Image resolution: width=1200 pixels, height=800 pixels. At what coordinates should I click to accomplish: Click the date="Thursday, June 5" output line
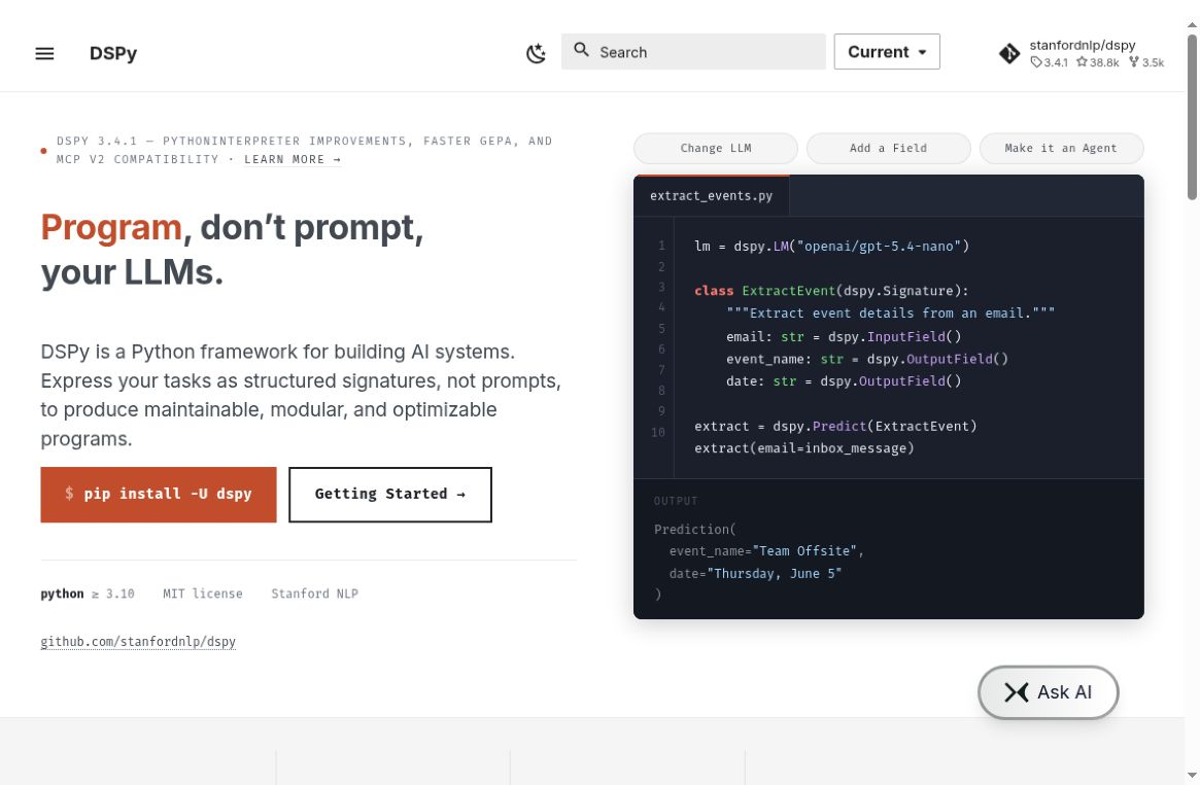coord(756,573)
